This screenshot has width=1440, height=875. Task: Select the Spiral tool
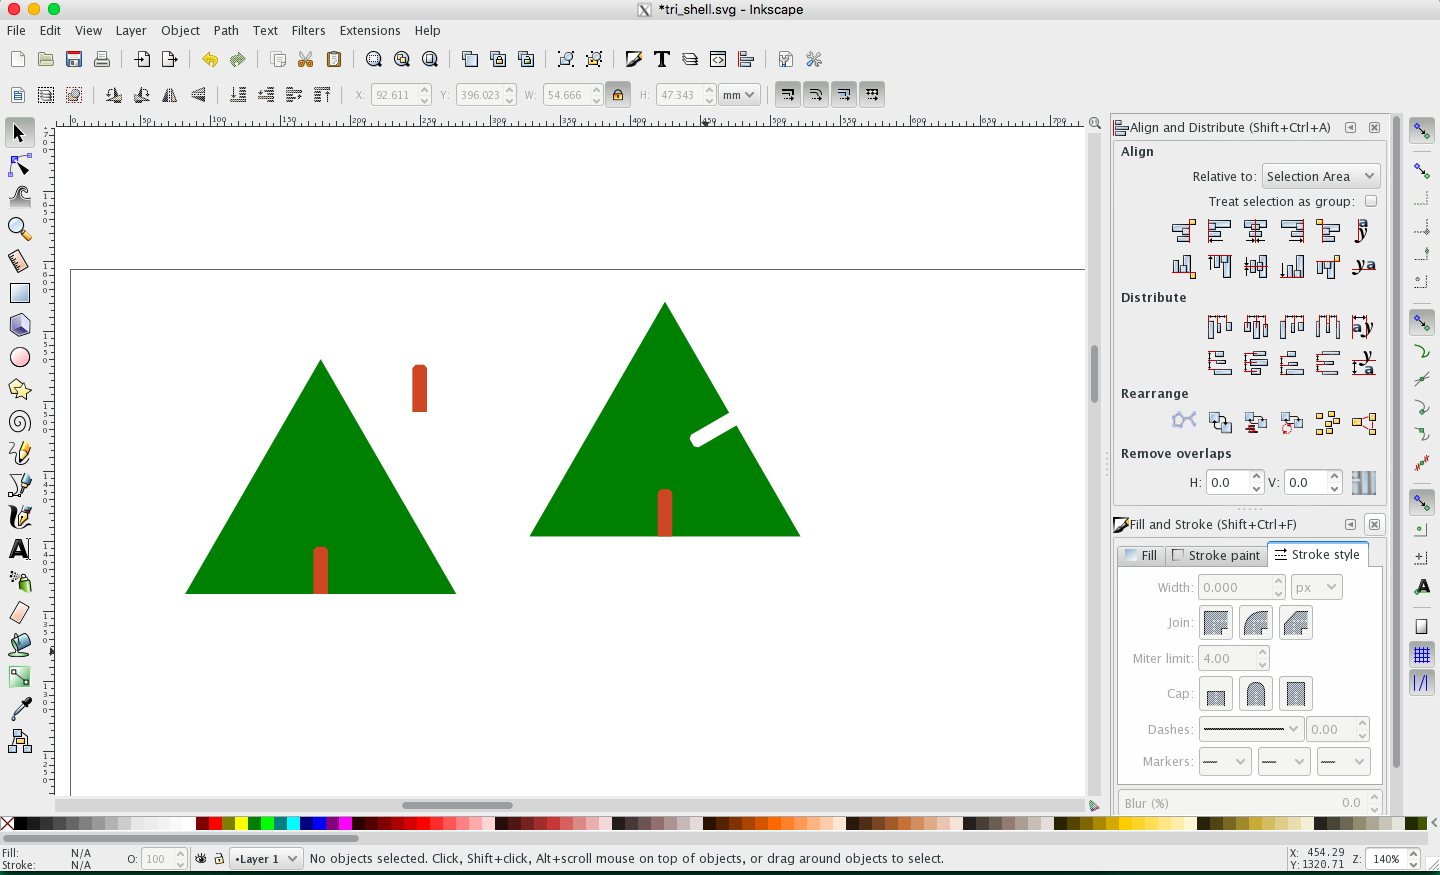tap(19, 421)
